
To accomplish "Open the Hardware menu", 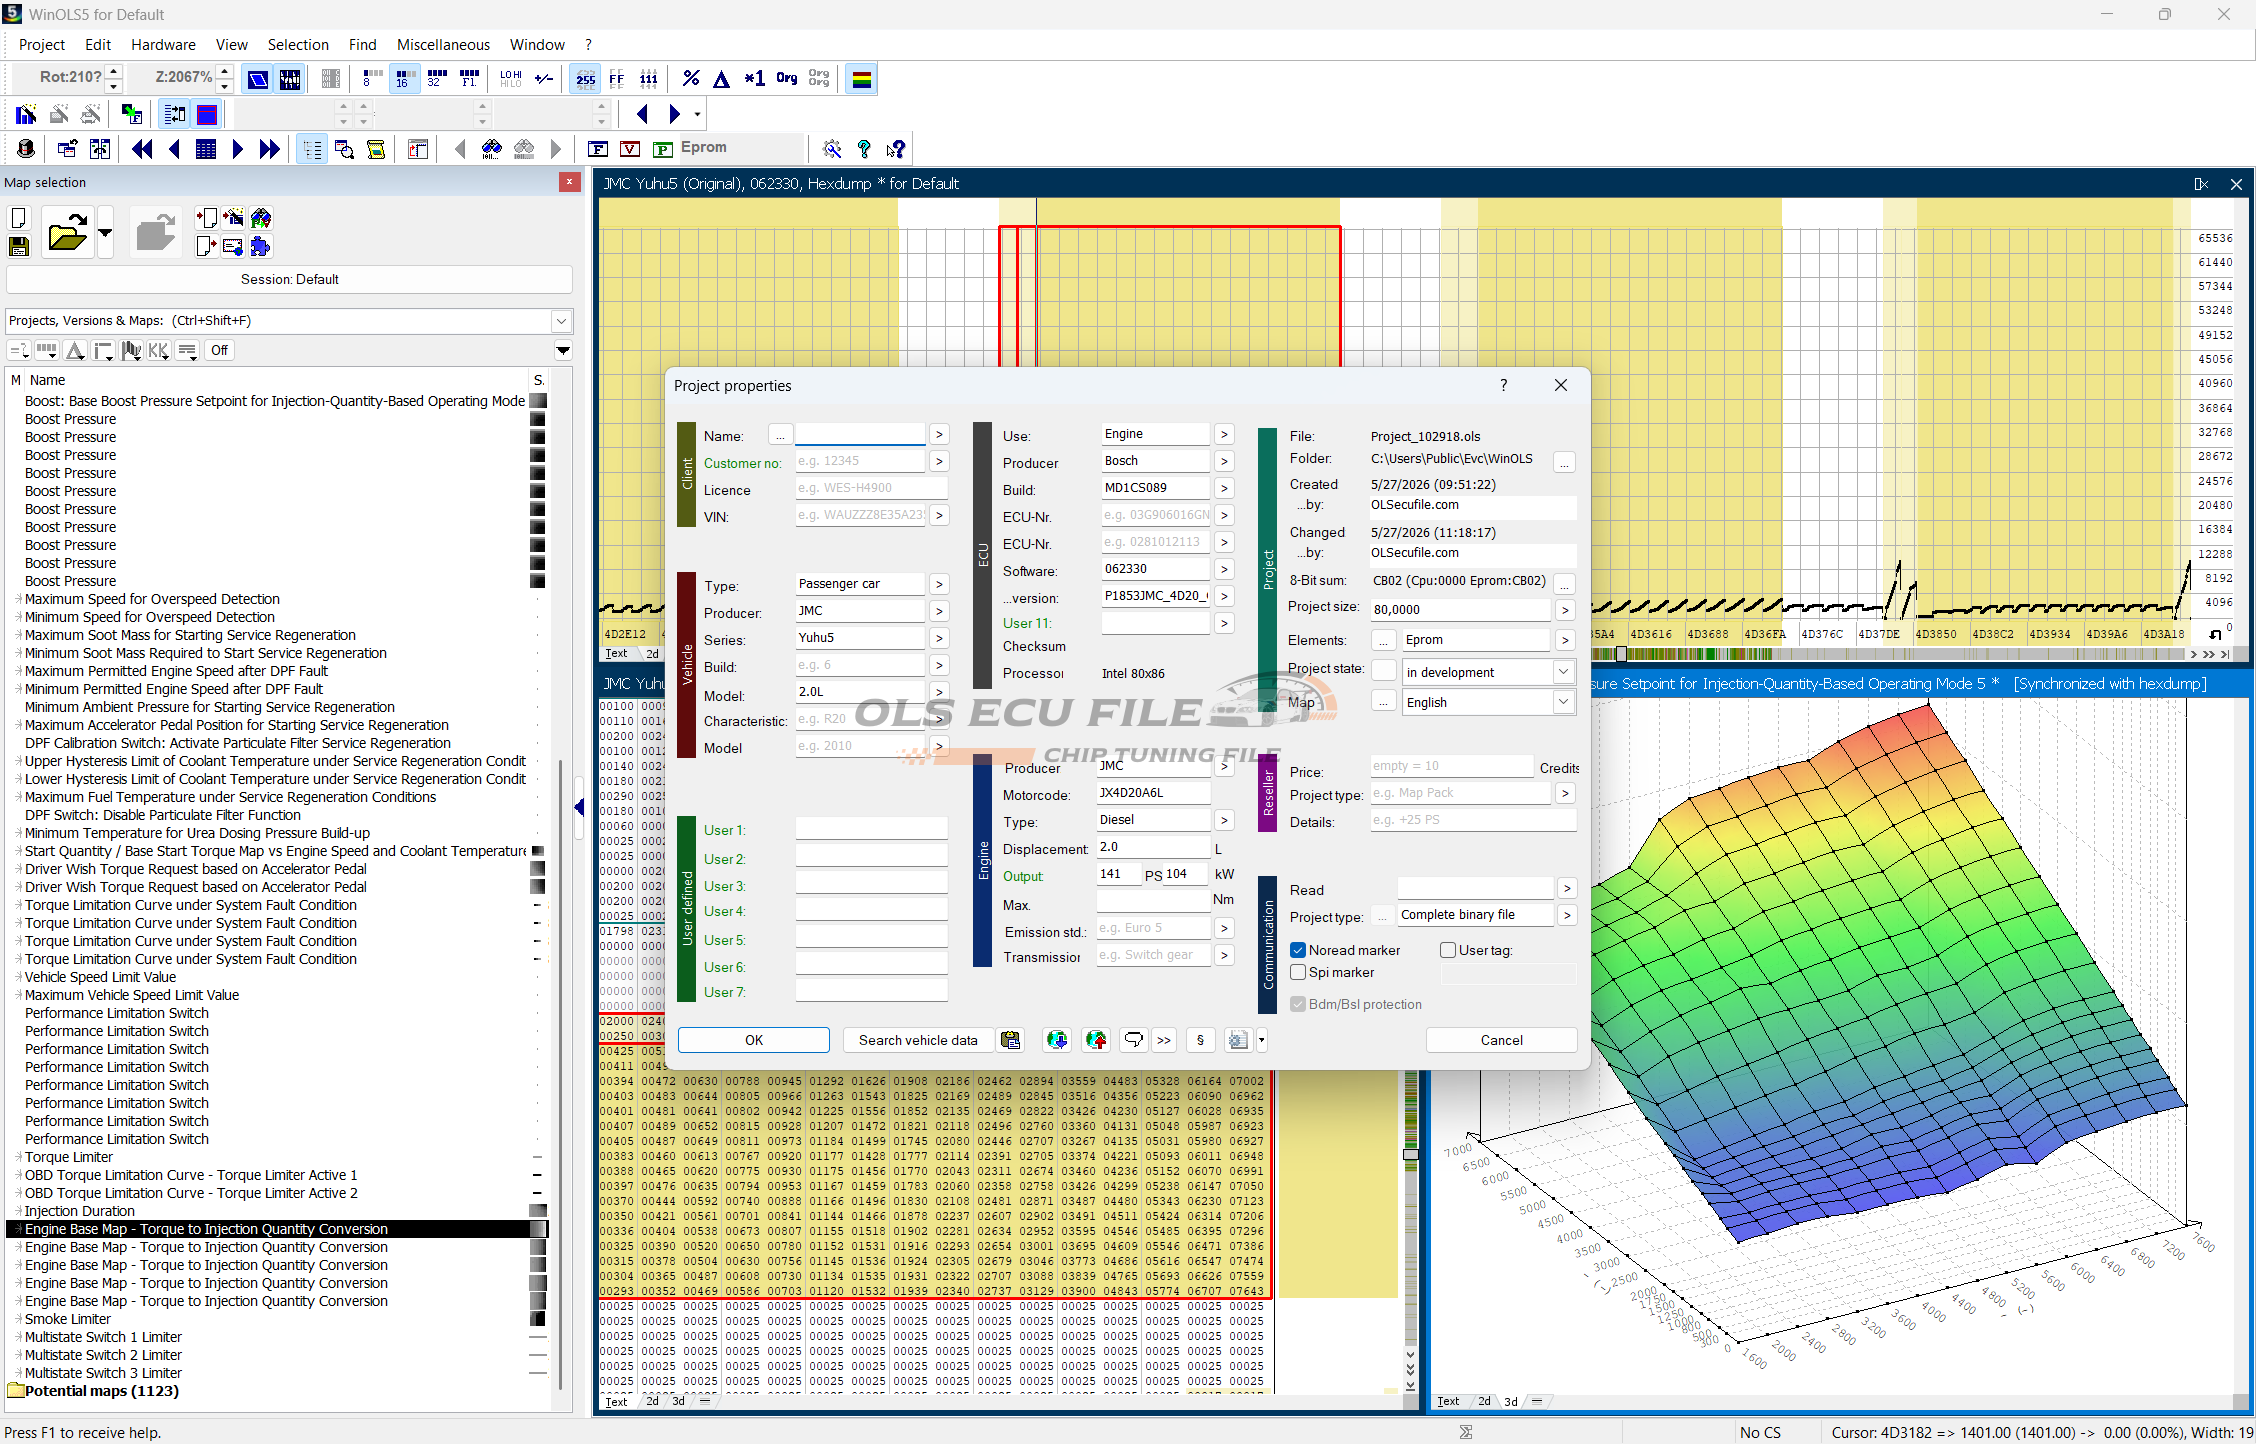I will (x=163, y=45).
